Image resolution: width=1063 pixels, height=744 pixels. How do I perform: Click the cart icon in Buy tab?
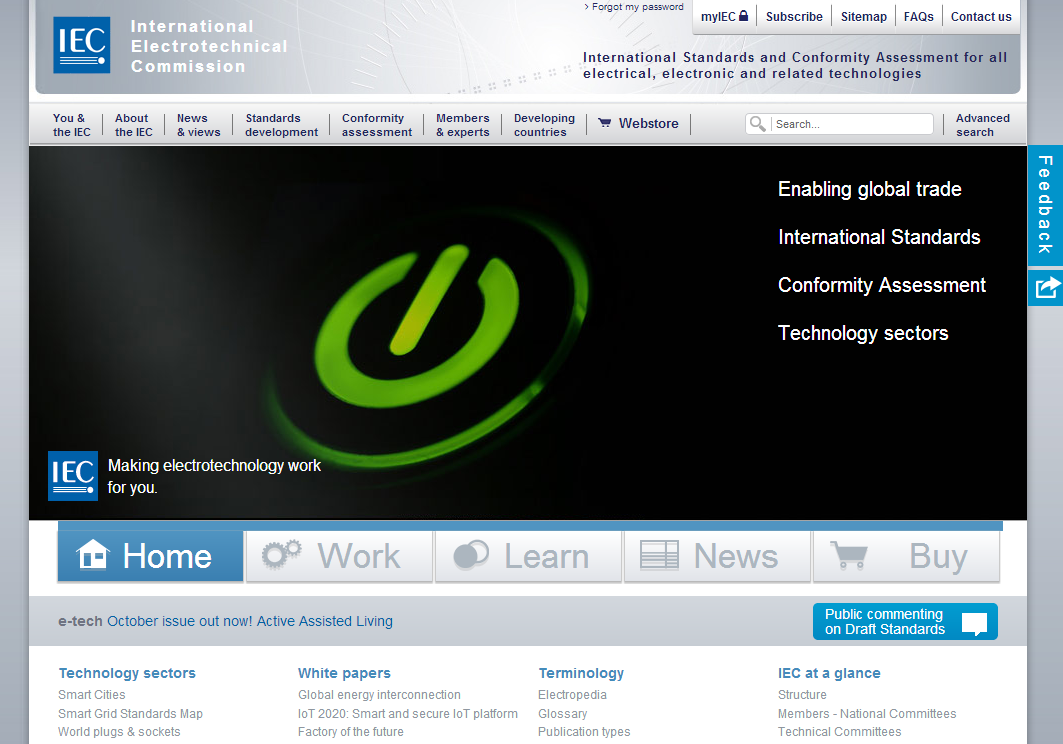click(x=849, y=555)
